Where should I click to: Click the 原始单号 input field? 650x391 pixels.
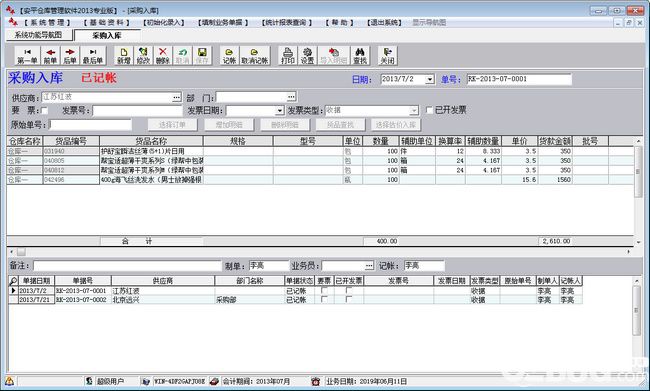90,124
